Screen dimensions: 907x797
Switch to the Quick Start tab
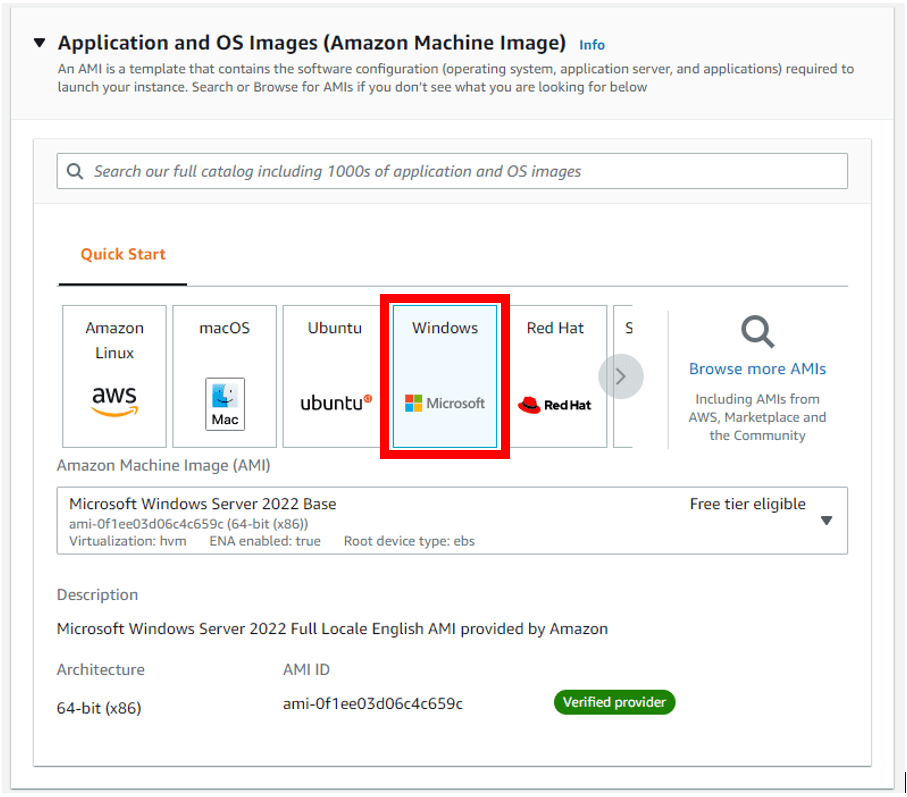(123, 254)
